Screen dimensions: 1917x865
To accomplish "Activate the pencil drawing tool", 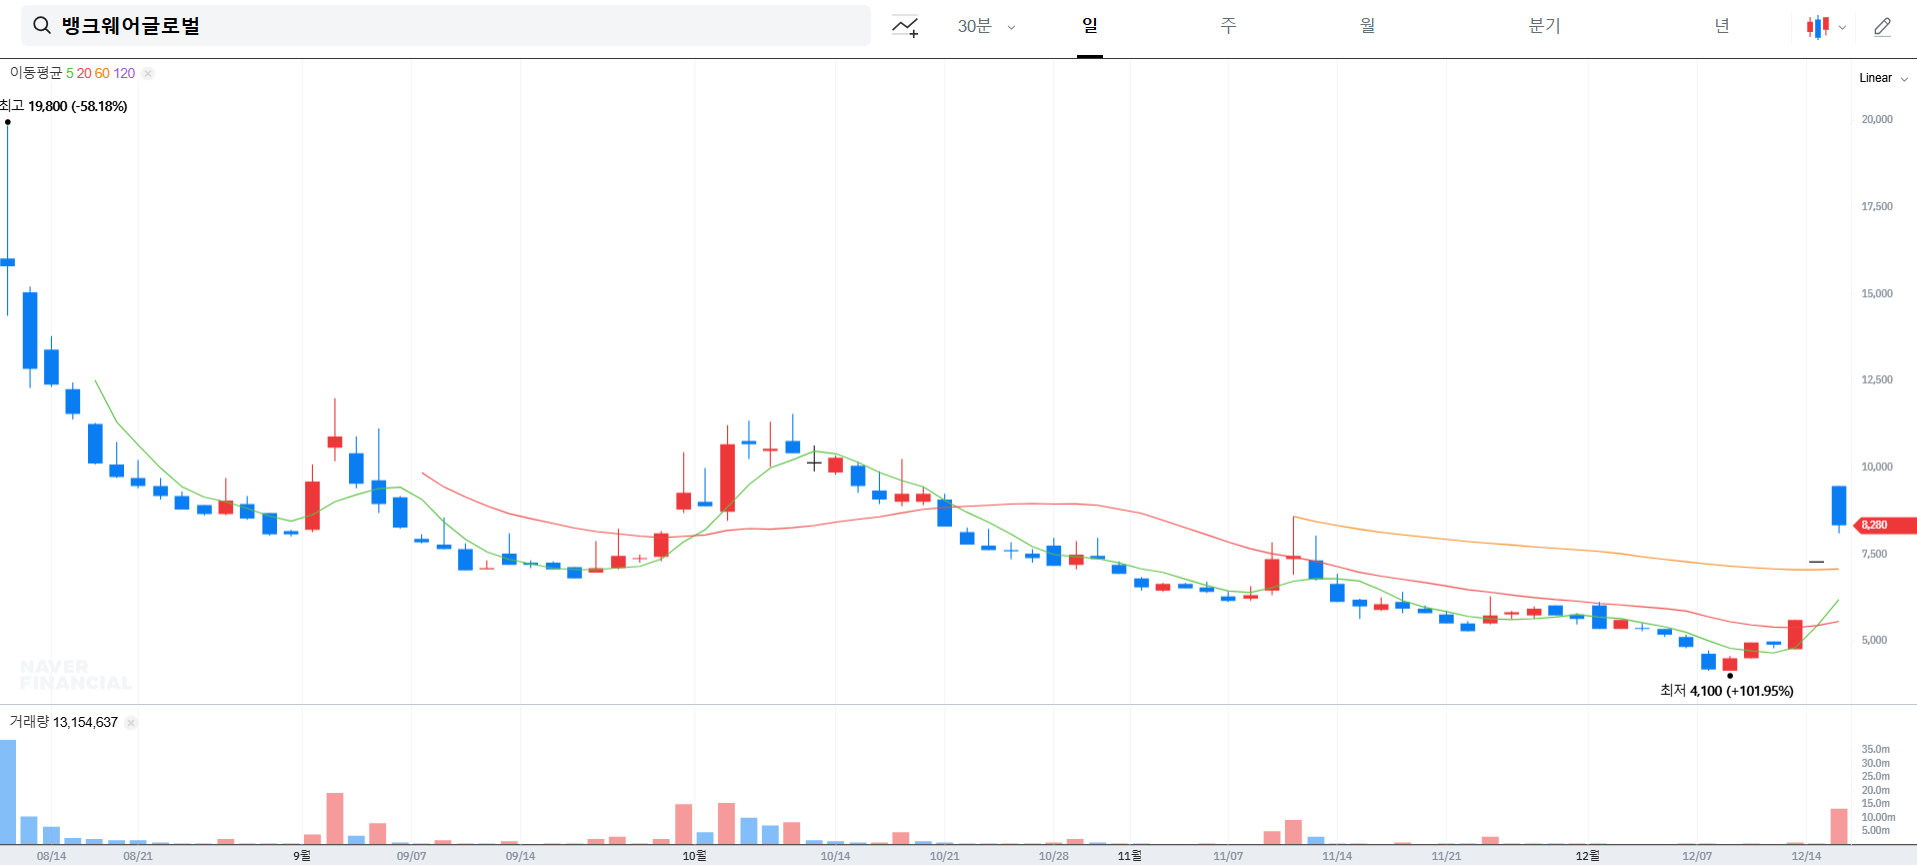I will click(1882, 27).
